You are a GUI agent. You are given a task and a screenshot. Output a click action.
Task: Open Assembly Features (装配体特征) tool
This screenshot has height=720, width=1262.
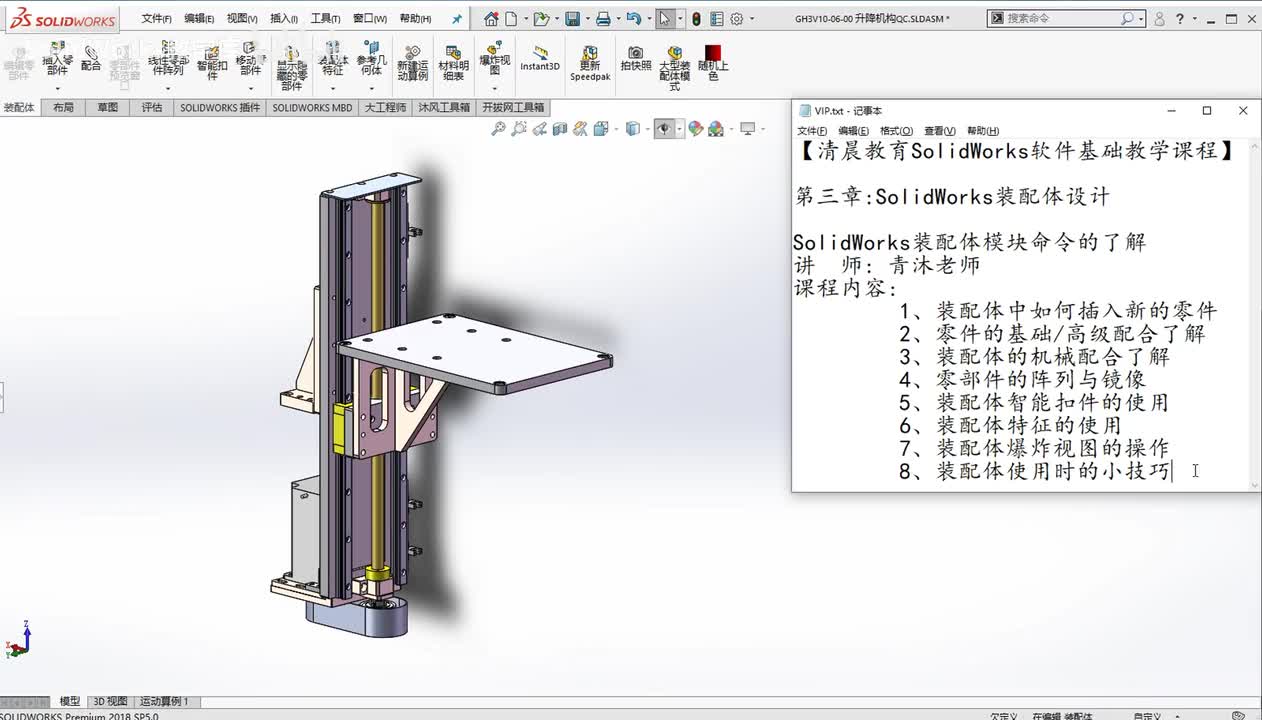click(332, 60)
